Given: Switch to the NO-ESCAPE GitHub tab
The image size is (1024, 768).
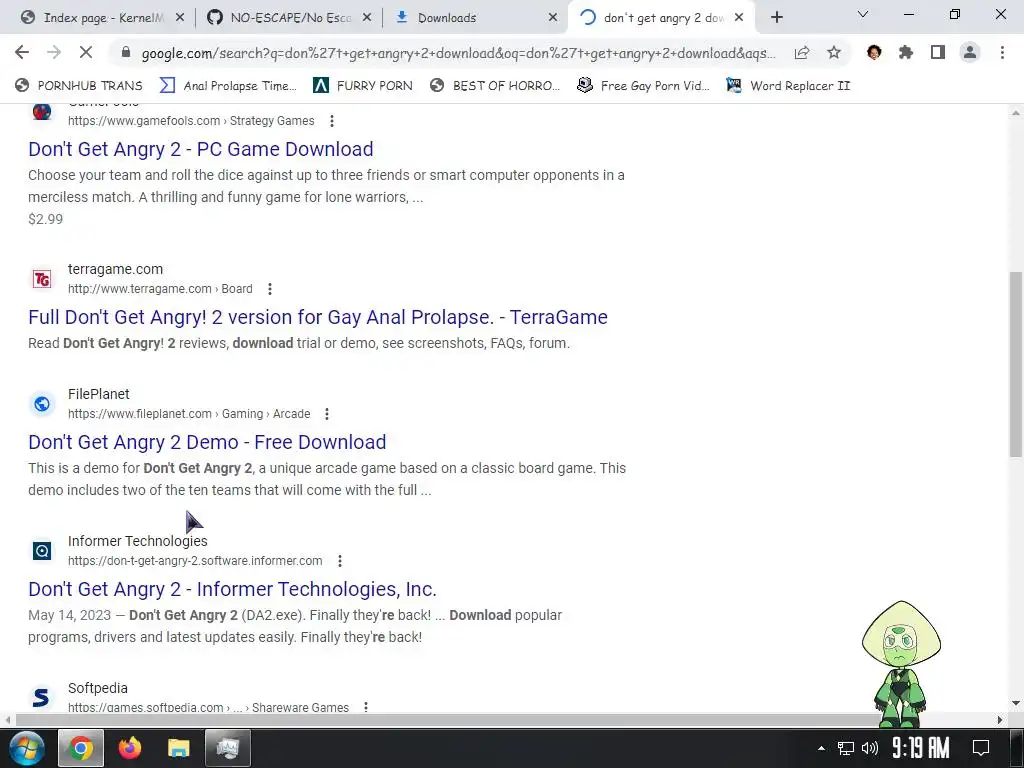Looking at the screenshot, I should coord(289,18).
